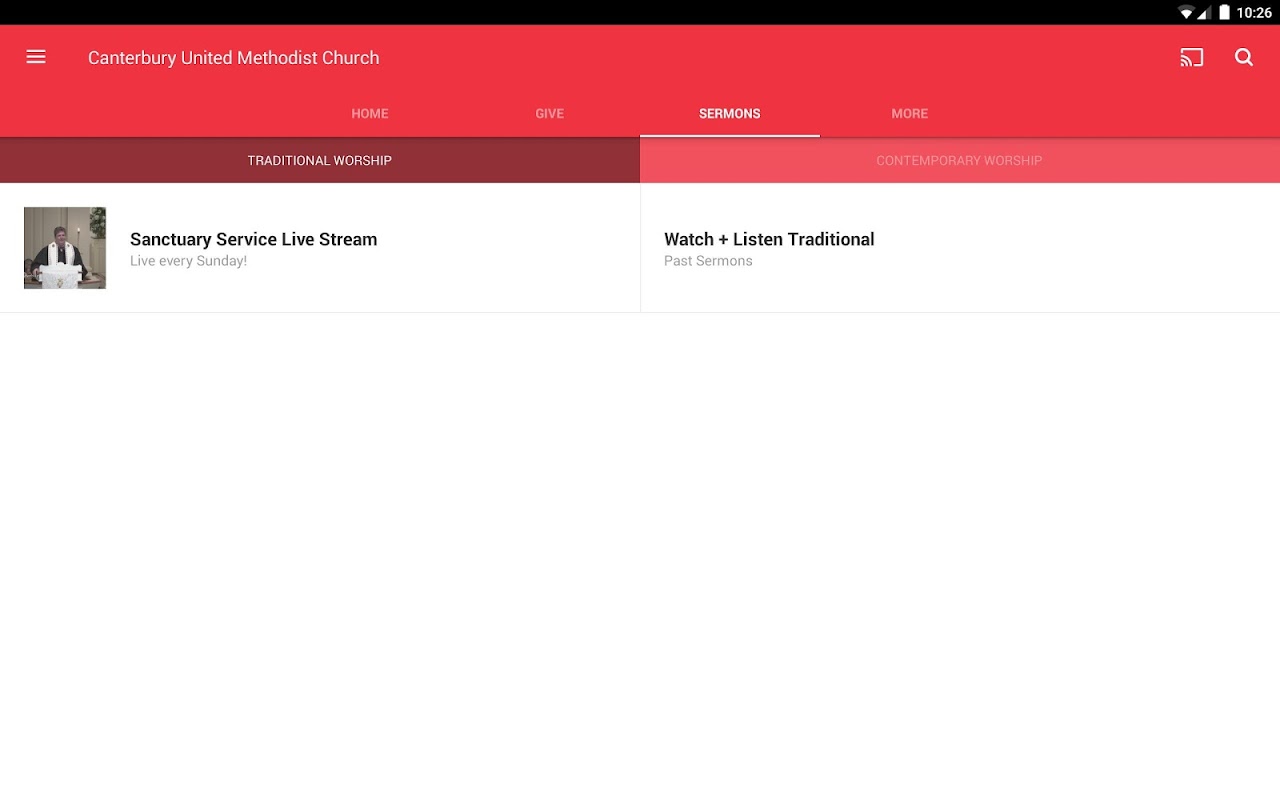This screenshot has height=800, width=1280.
Task: Tap the Cast screen icon
Action: pos(1191,57)
